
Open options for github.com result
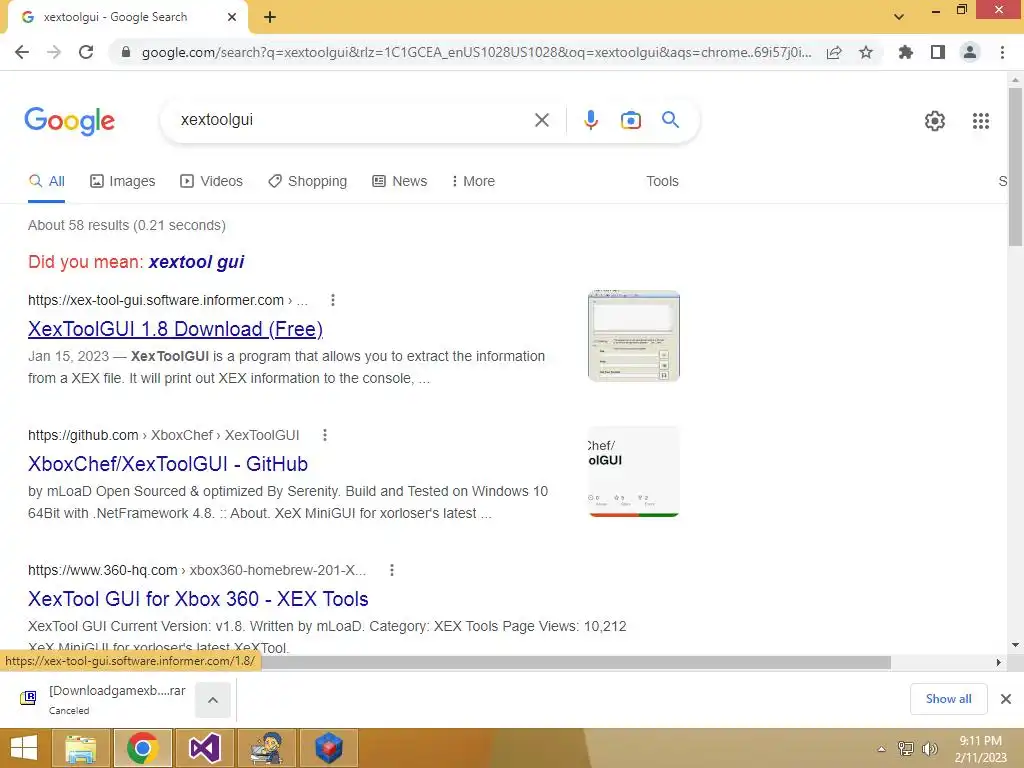tap(325, 435)
